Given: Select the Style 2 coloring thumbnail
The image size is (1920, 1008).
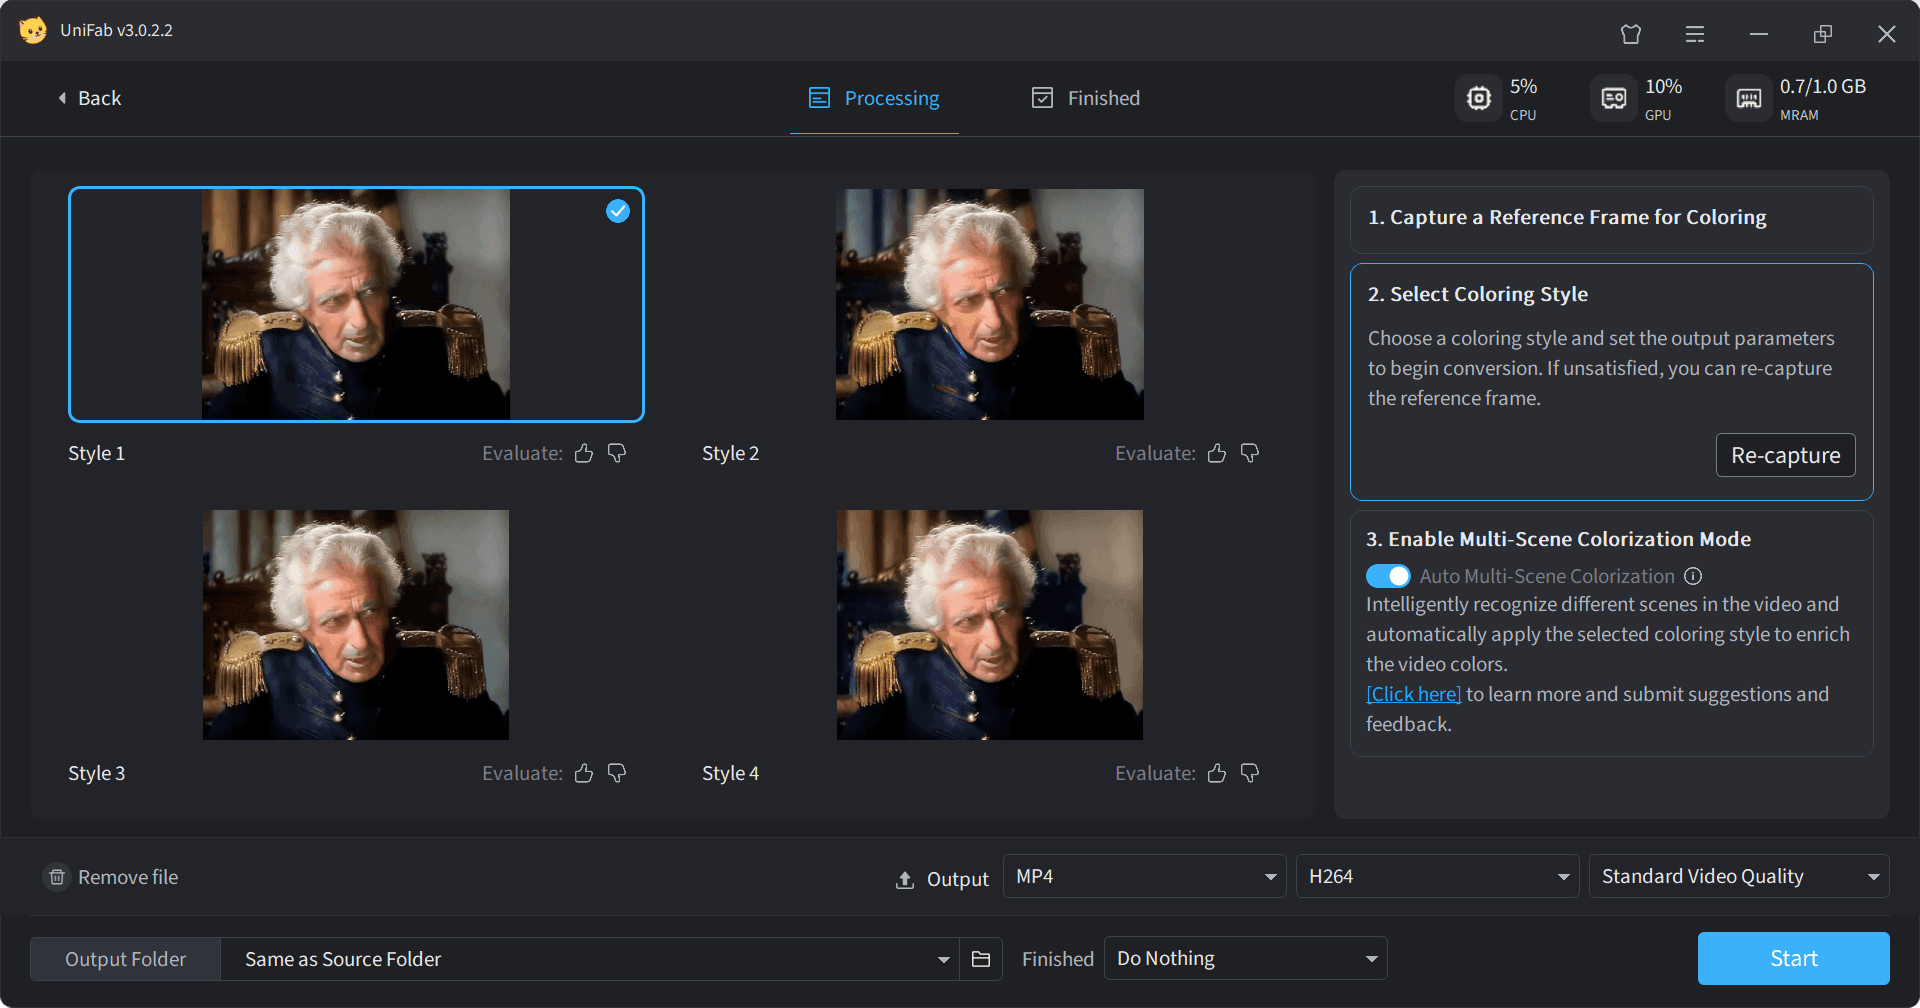Looking at the screenshot, I should click(x=990, y=304).
